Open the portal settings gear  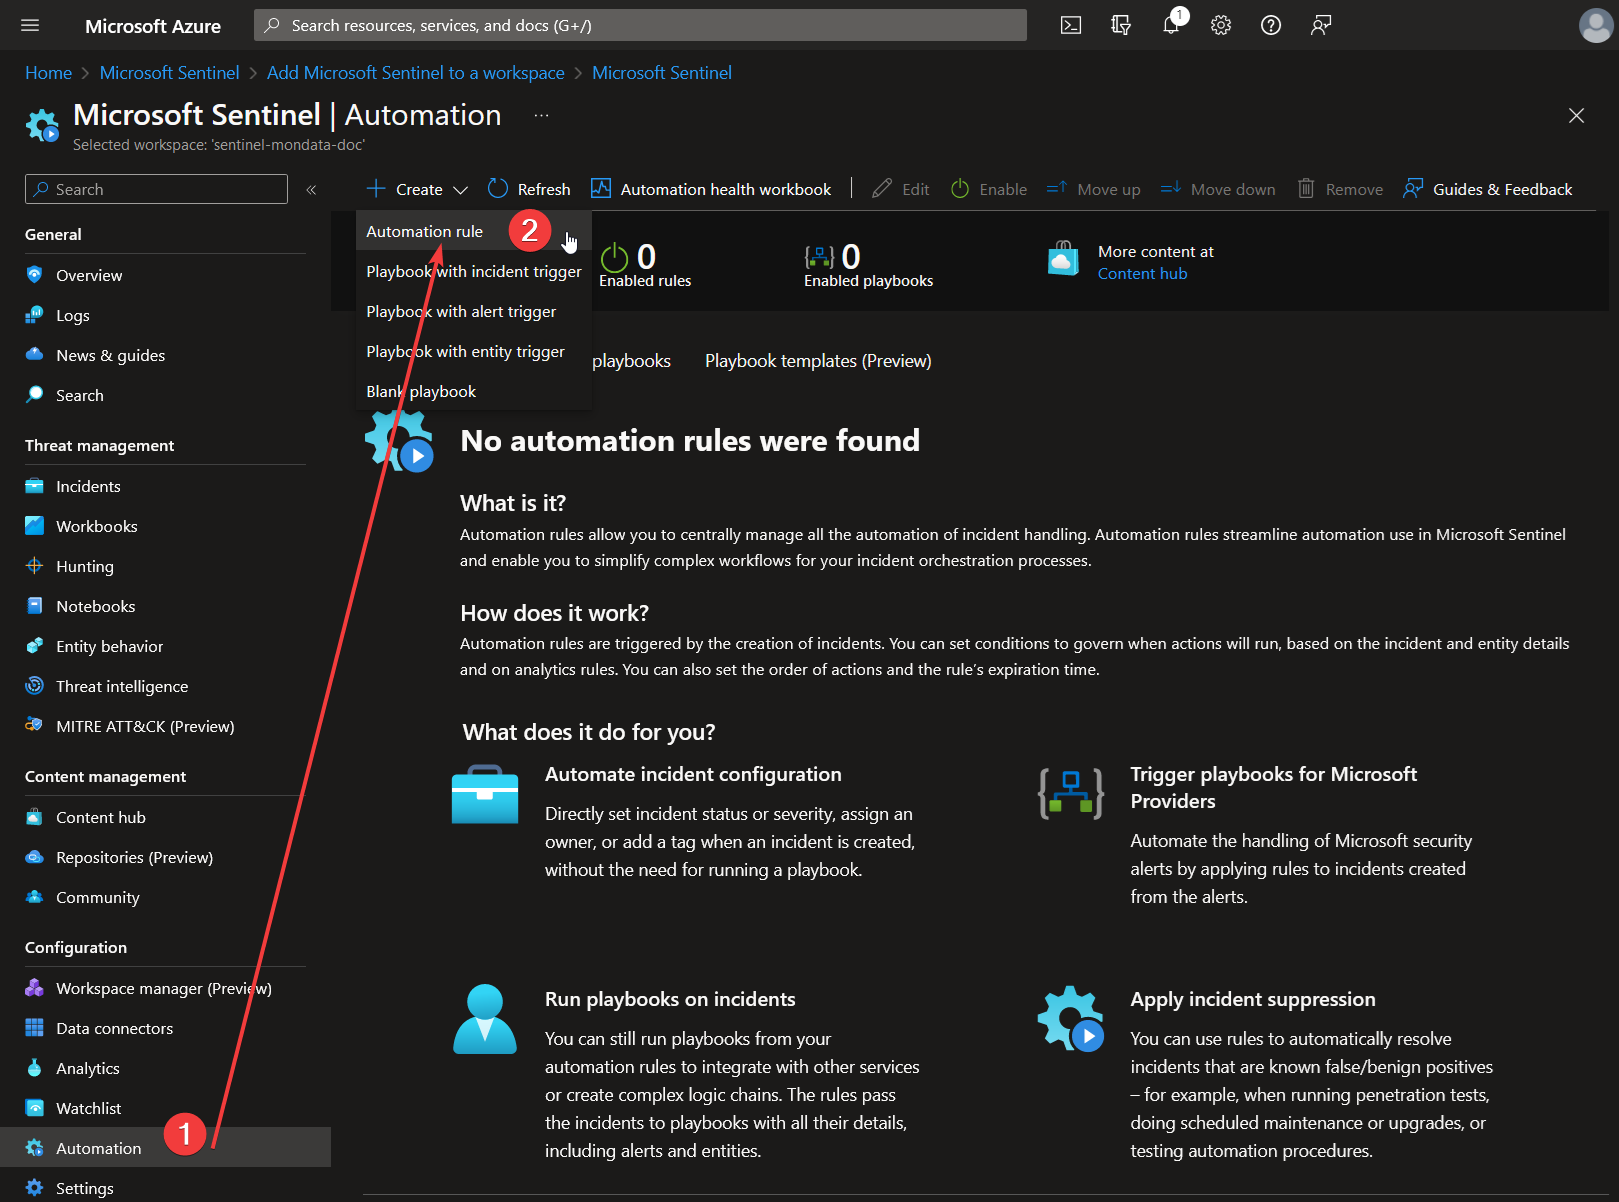coord(1221,25)
